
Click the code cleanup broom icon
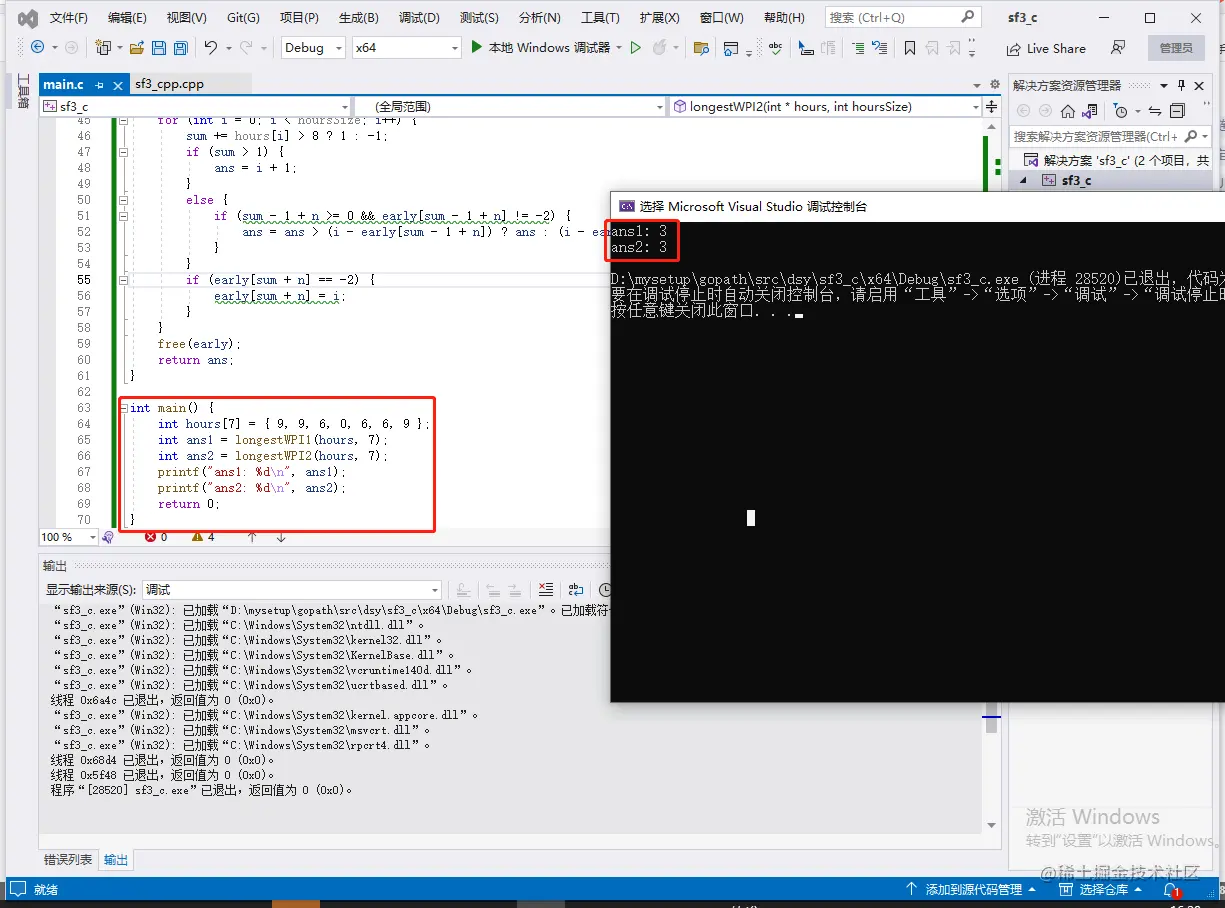[x=108, y=537]
